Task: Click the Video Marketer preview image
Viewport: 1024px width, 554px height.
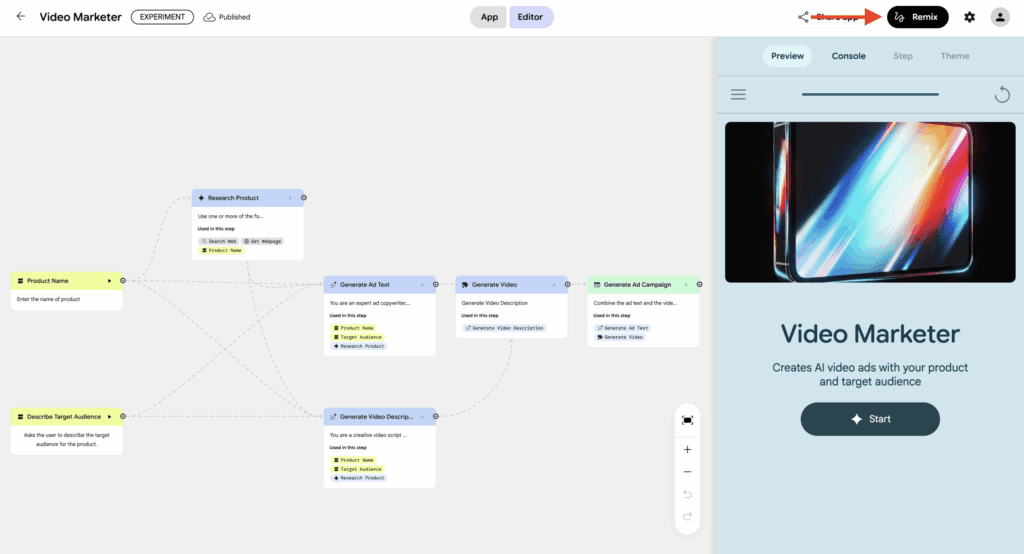Action: (x=868, y=202)
